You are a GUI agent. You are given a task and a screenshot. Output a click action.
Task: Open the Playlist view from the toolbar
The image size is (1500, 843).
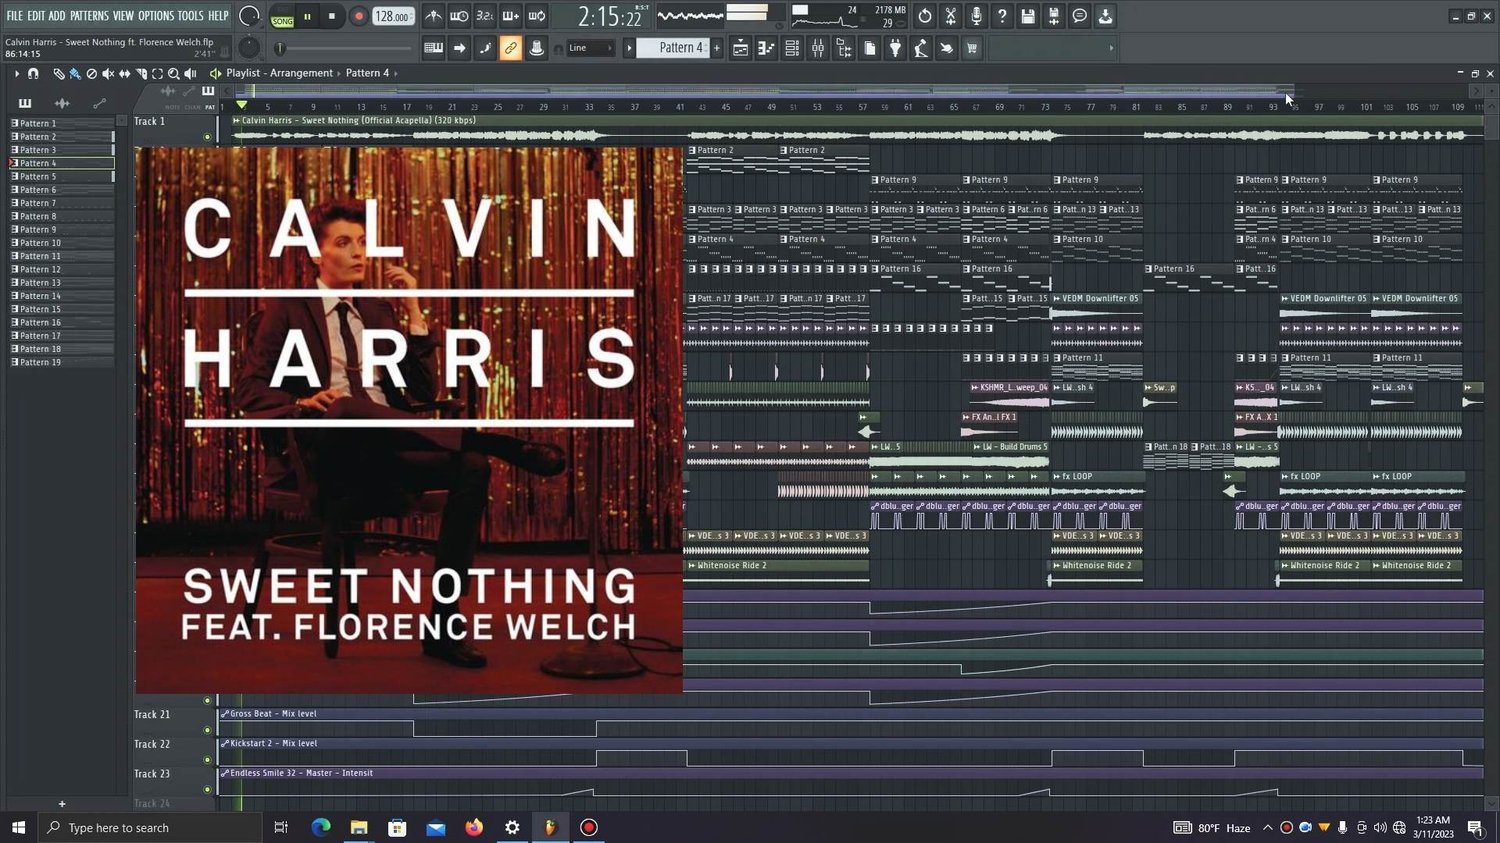point(740,48)
